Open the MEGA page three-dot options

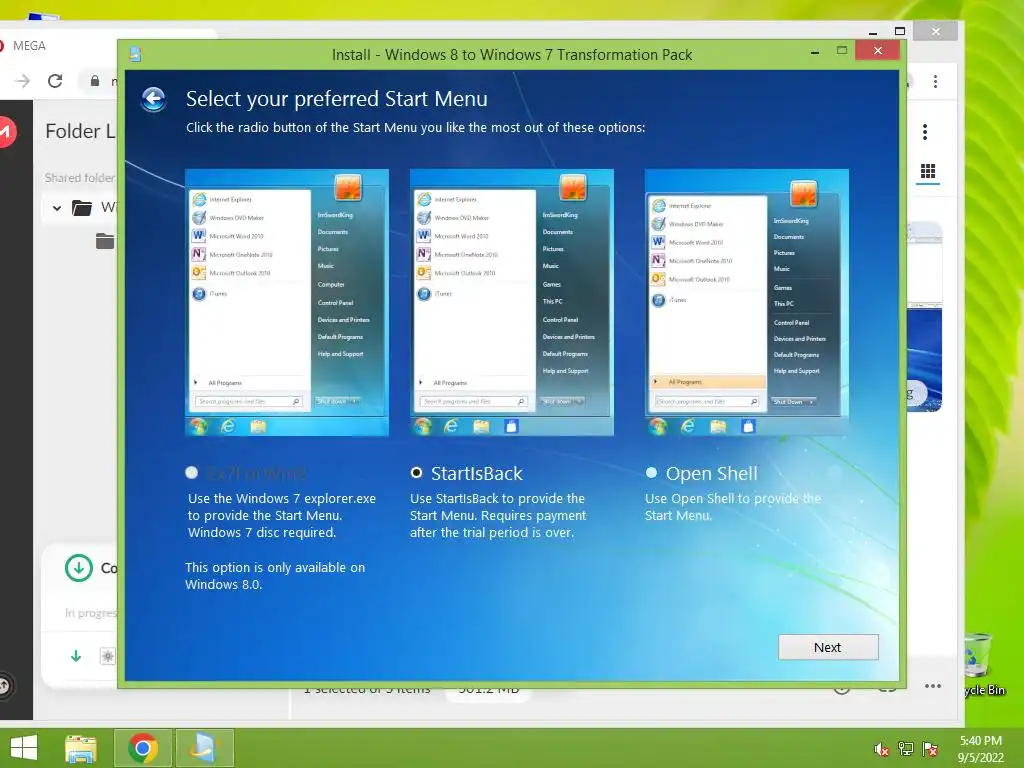coord(925,132)
